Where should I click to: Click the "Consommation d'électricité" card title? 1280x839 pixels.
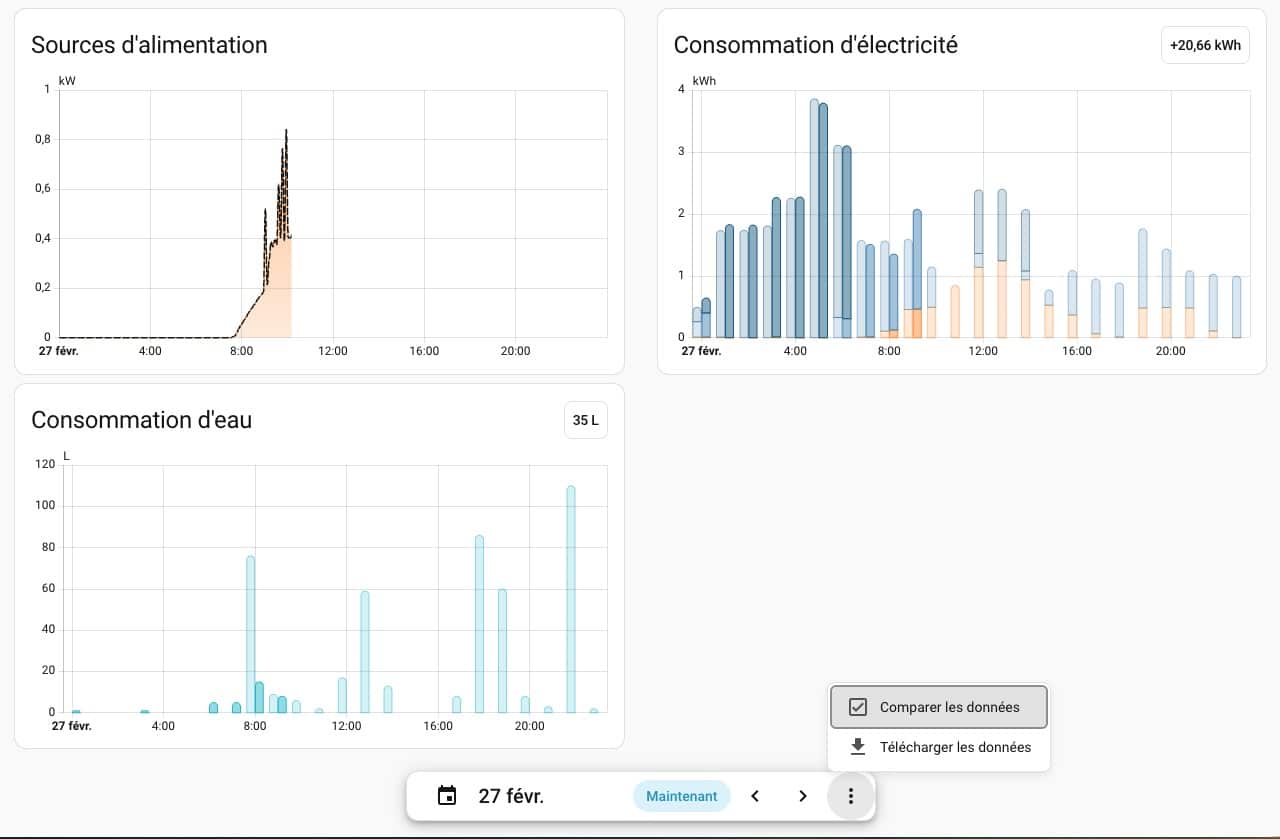[815, 45]
